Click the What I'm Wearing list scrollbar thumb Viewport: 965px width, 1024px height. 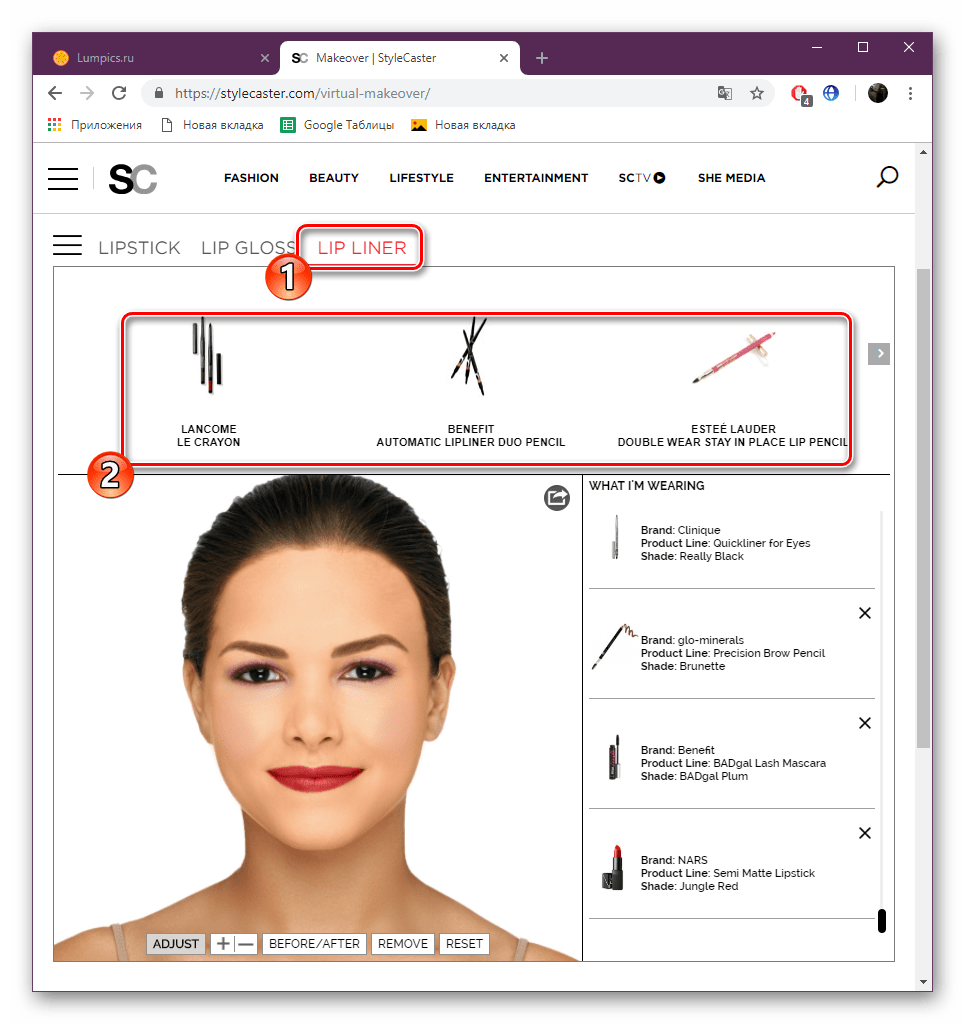881,921
